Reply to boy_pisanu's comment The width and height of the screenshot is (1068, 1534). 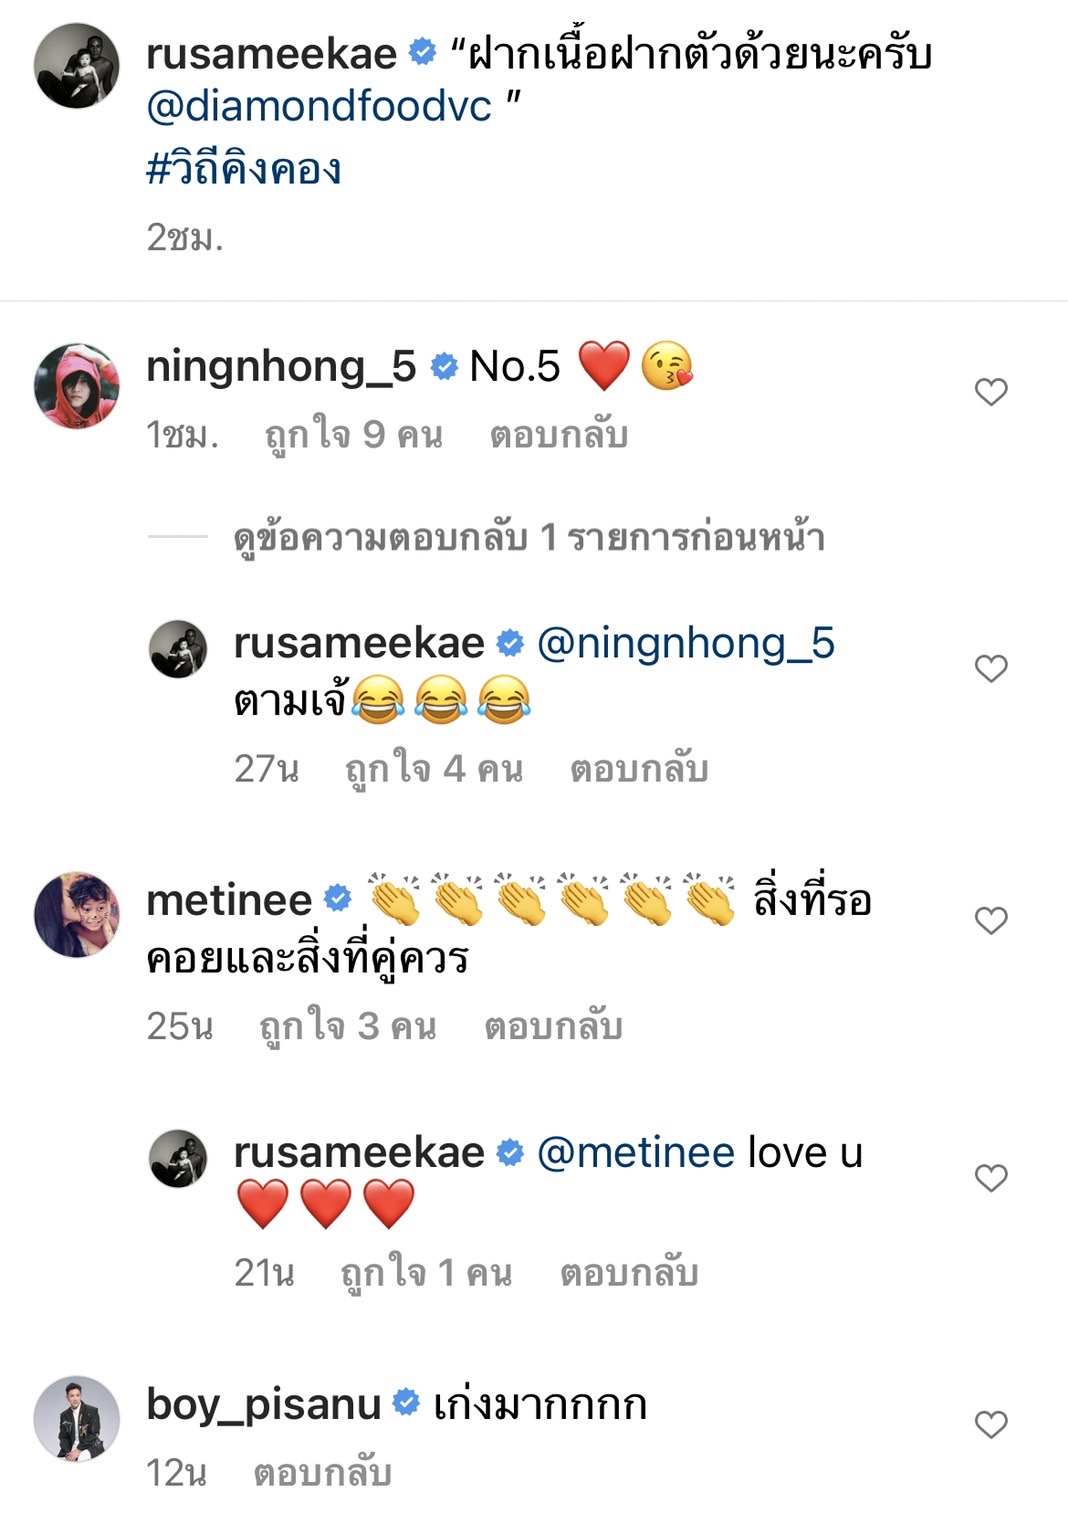(x=322, y=1472)
